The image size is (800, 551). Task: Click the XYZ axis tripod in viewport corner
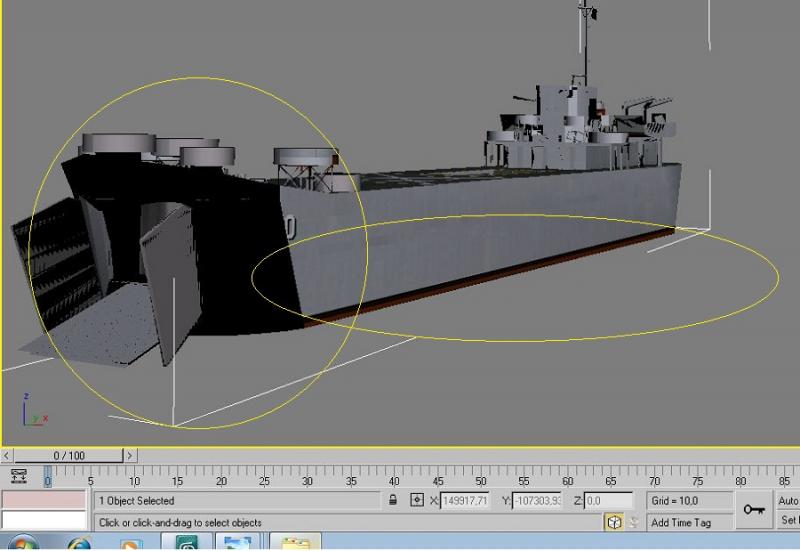tap(33, 410)
